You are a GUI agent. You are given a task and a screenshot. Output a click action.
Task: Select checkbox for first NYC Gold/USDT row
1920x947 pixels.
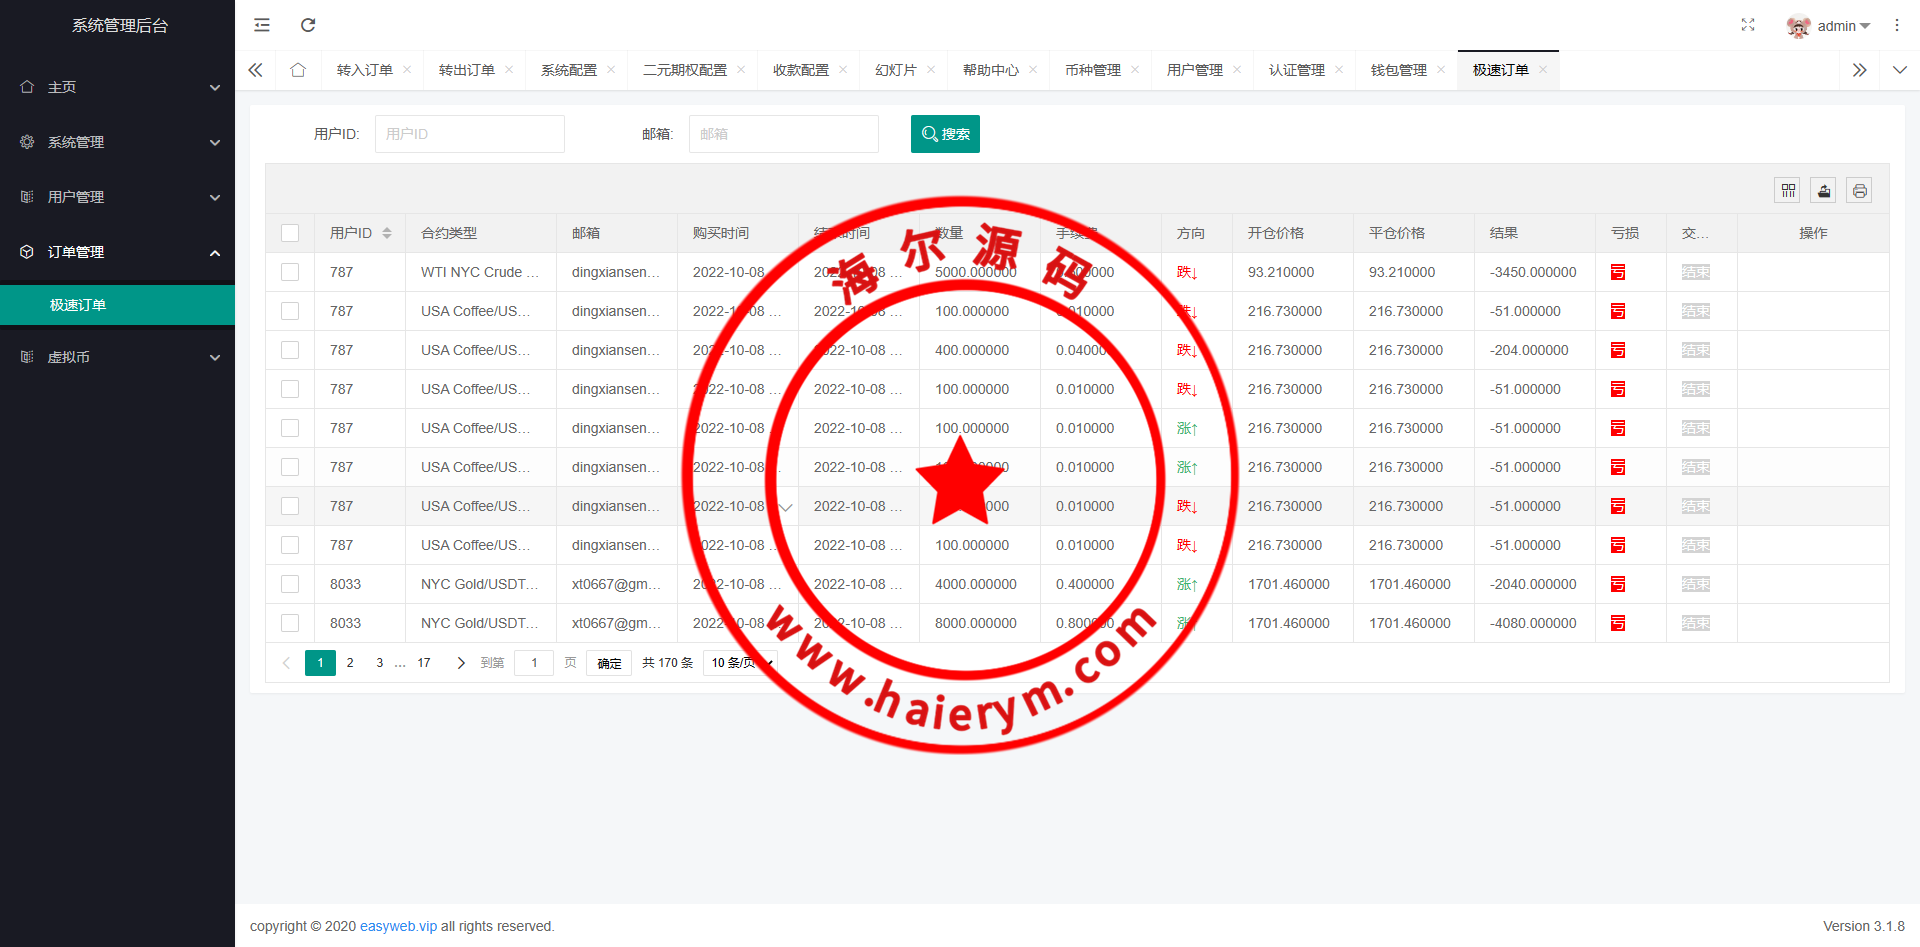point(290,584)
